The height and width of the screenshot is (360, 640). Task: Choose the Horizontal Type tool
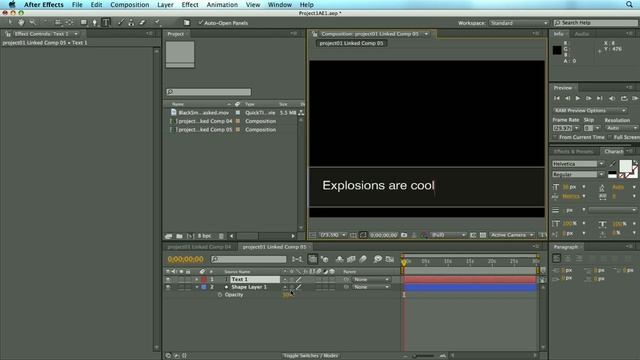(x=106, y=22)
